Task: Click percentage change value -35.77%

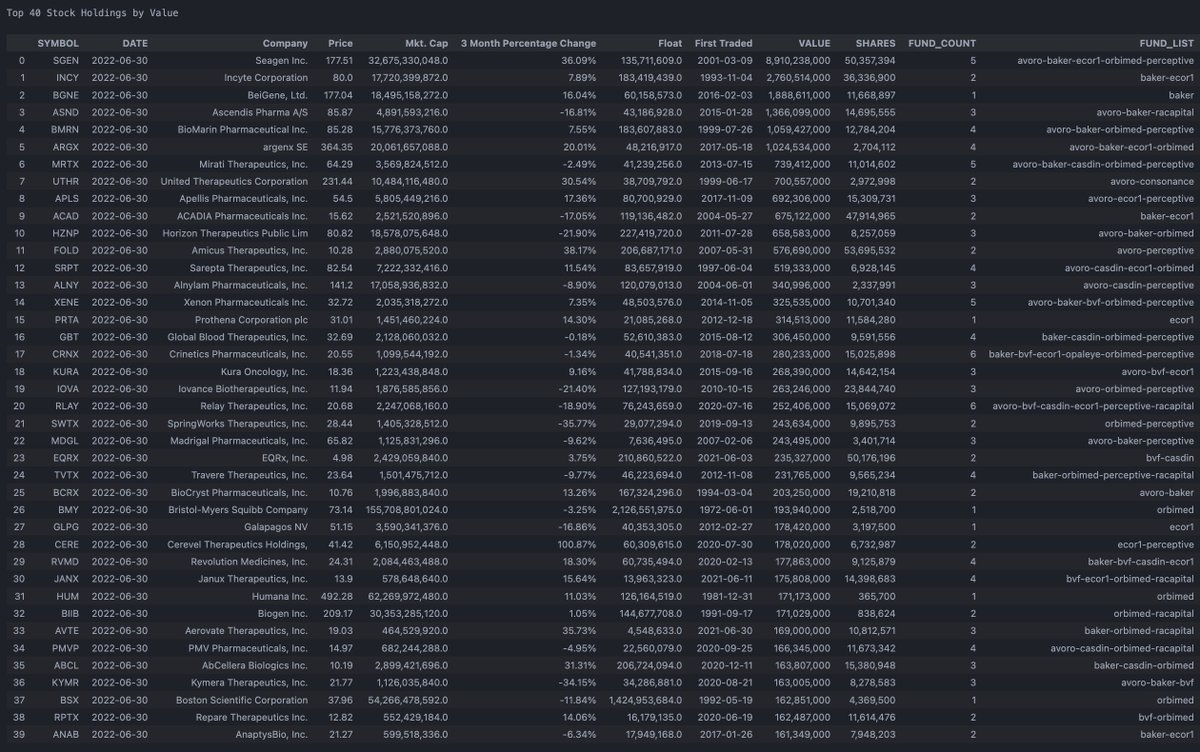Action: point(577,422)
